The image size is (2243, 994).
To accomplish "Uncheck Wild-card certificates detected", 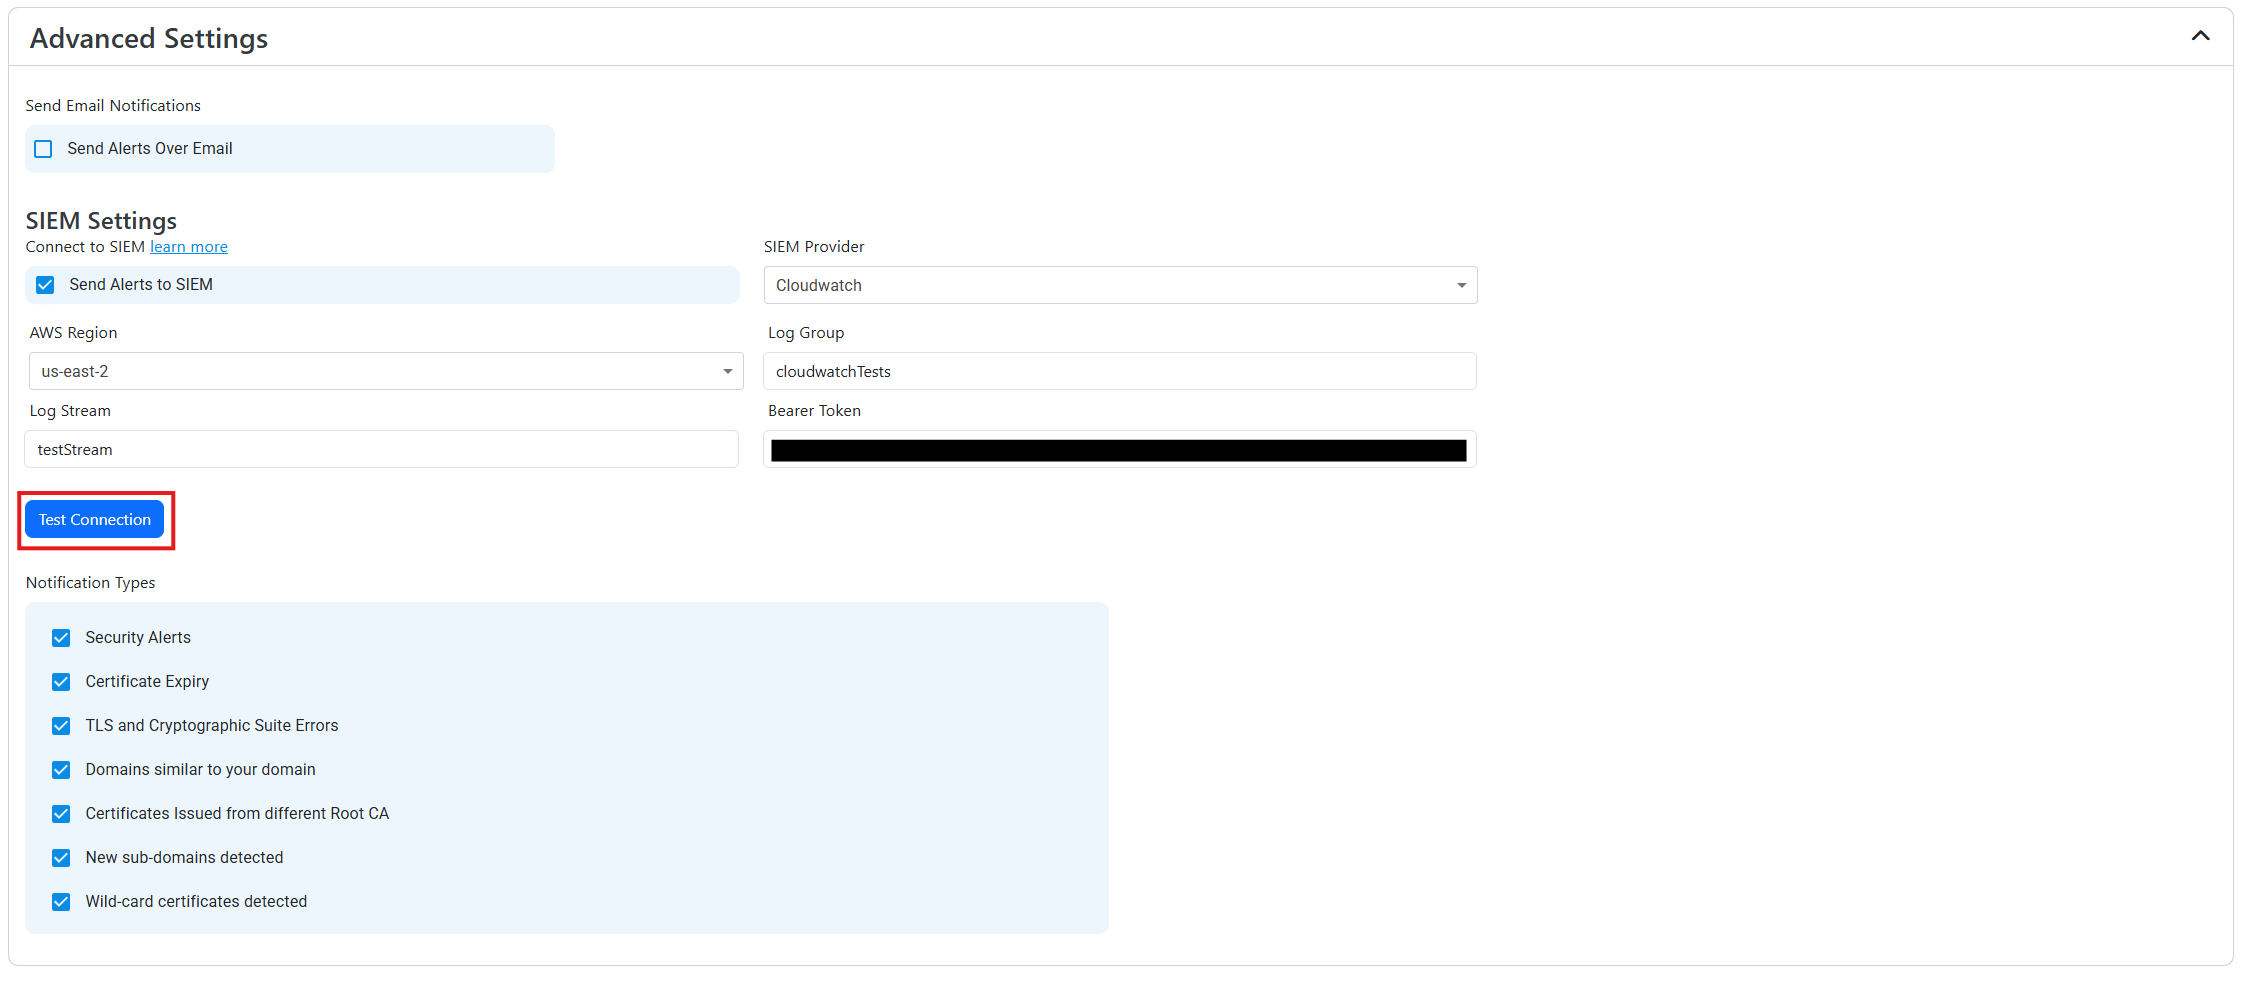I will point(61,901).
